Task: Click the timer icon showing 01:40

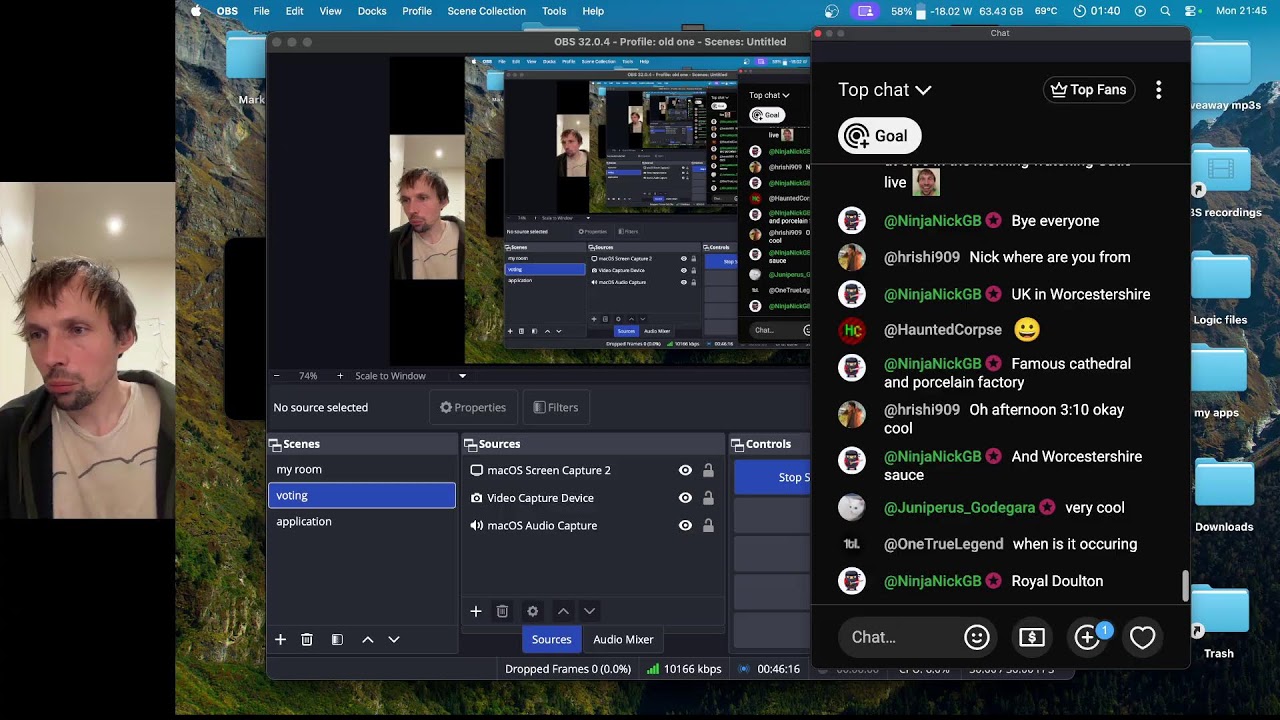Action: coord(1095,11)
